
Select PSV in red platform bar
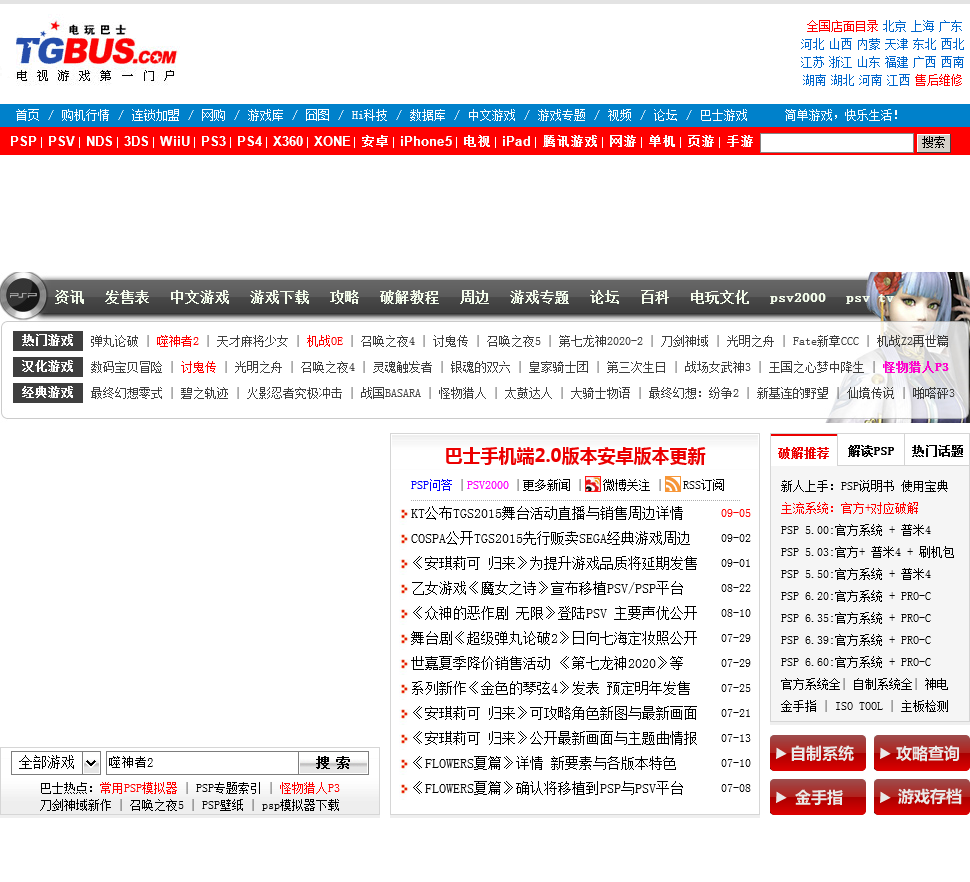click(61, 142)
